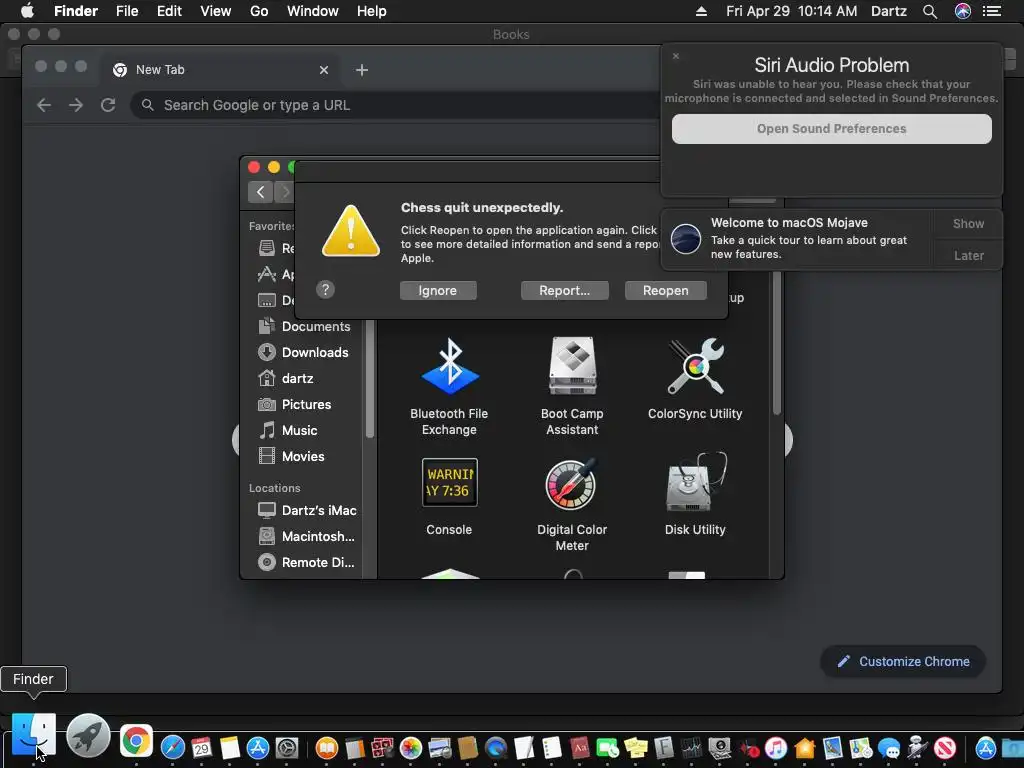The height and width of the screenshot is (768, 1024).
Task: Reload the Chrome page
Action: 108,104
